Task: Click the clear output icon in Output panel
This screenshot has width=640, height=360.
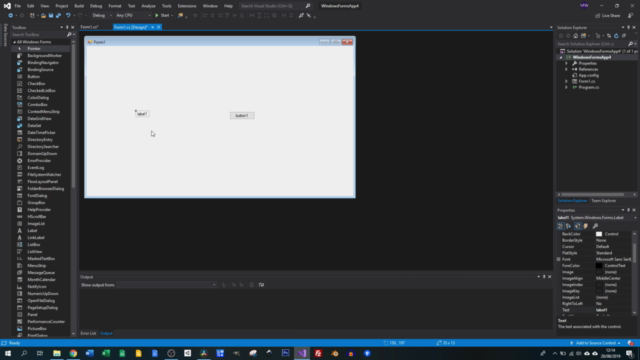Action: tap(251, 285)
